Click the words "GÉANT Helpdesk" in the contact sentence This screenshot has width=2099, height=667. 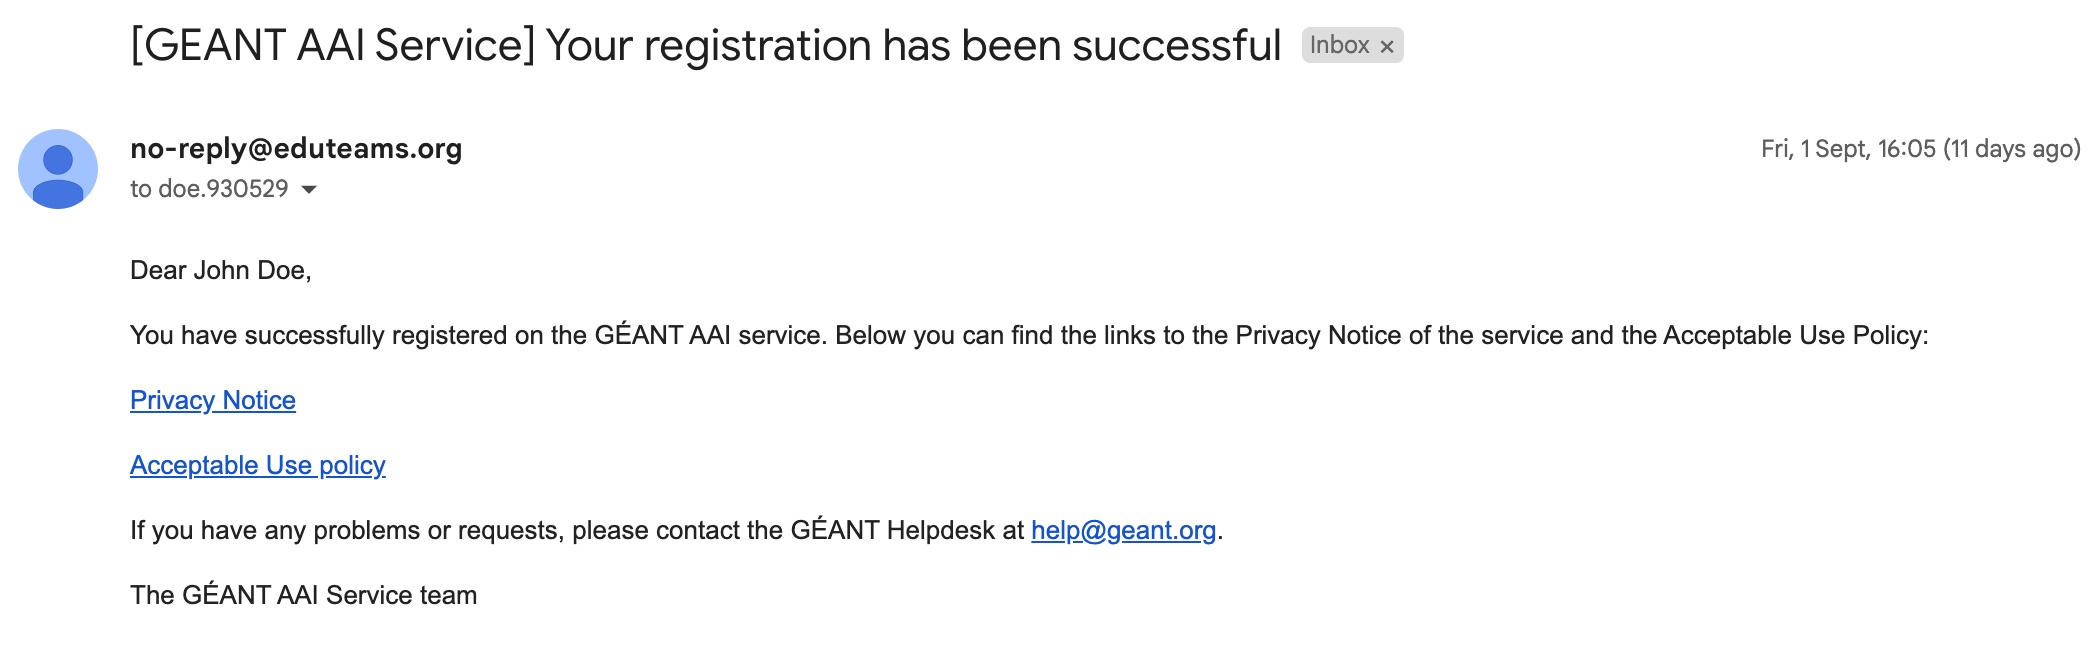click(892, 530)
